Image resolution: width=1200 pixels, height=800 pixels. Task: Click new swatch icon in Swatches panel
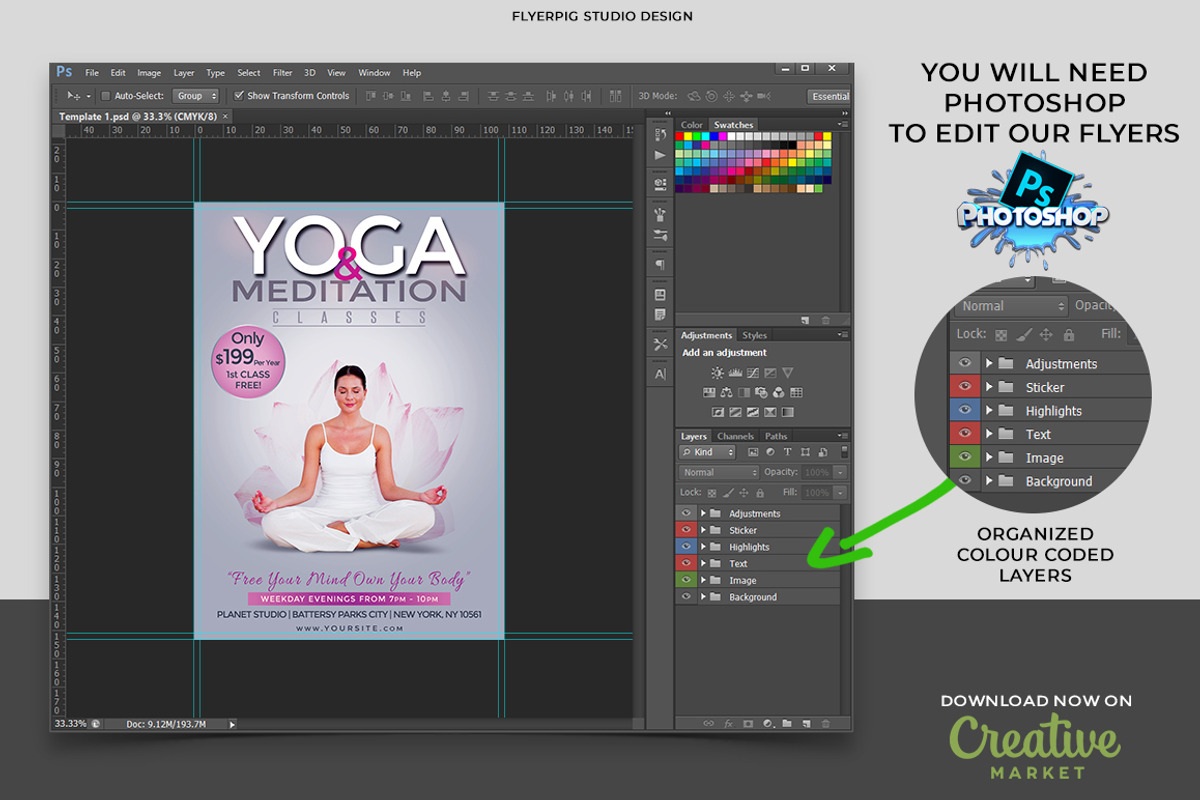[x=805, y=320]
